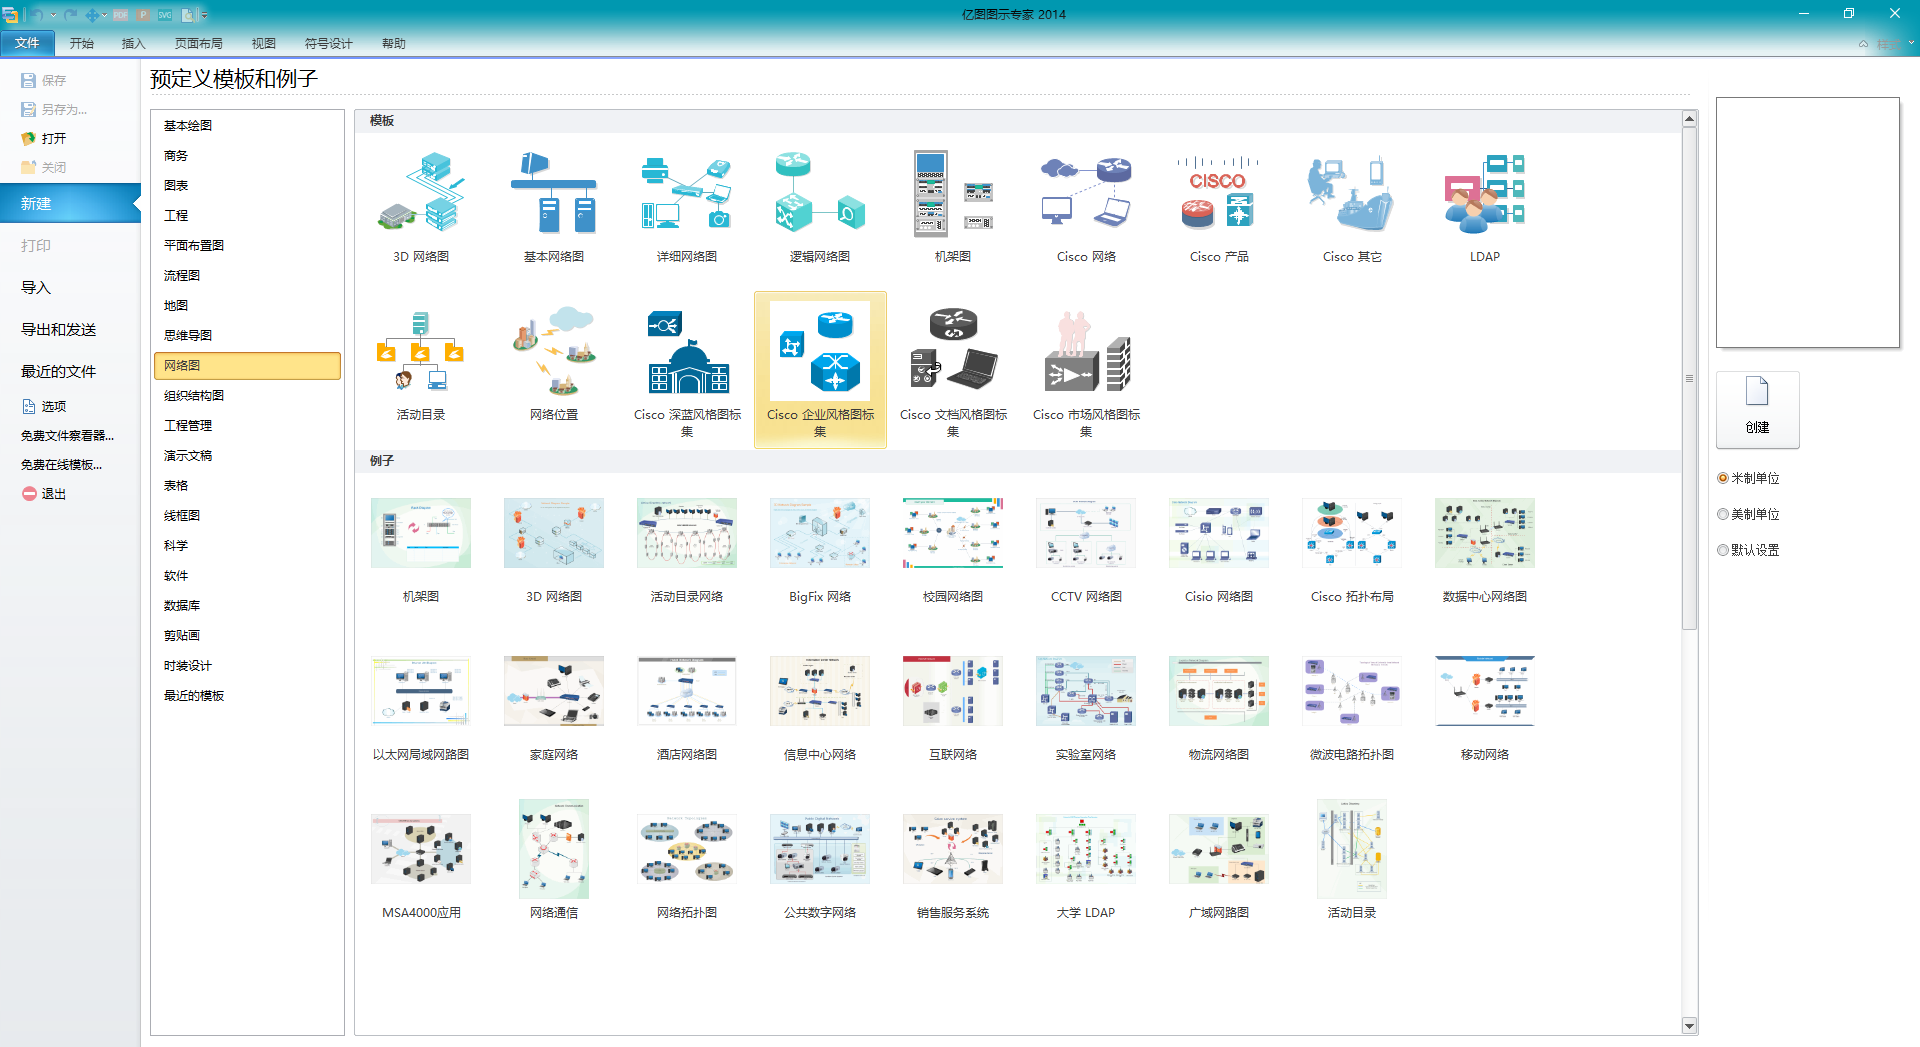Open the CCTV 网络图 example thumbnail
This screenshot has width=1920, height=1047.
click(1085, 533)
